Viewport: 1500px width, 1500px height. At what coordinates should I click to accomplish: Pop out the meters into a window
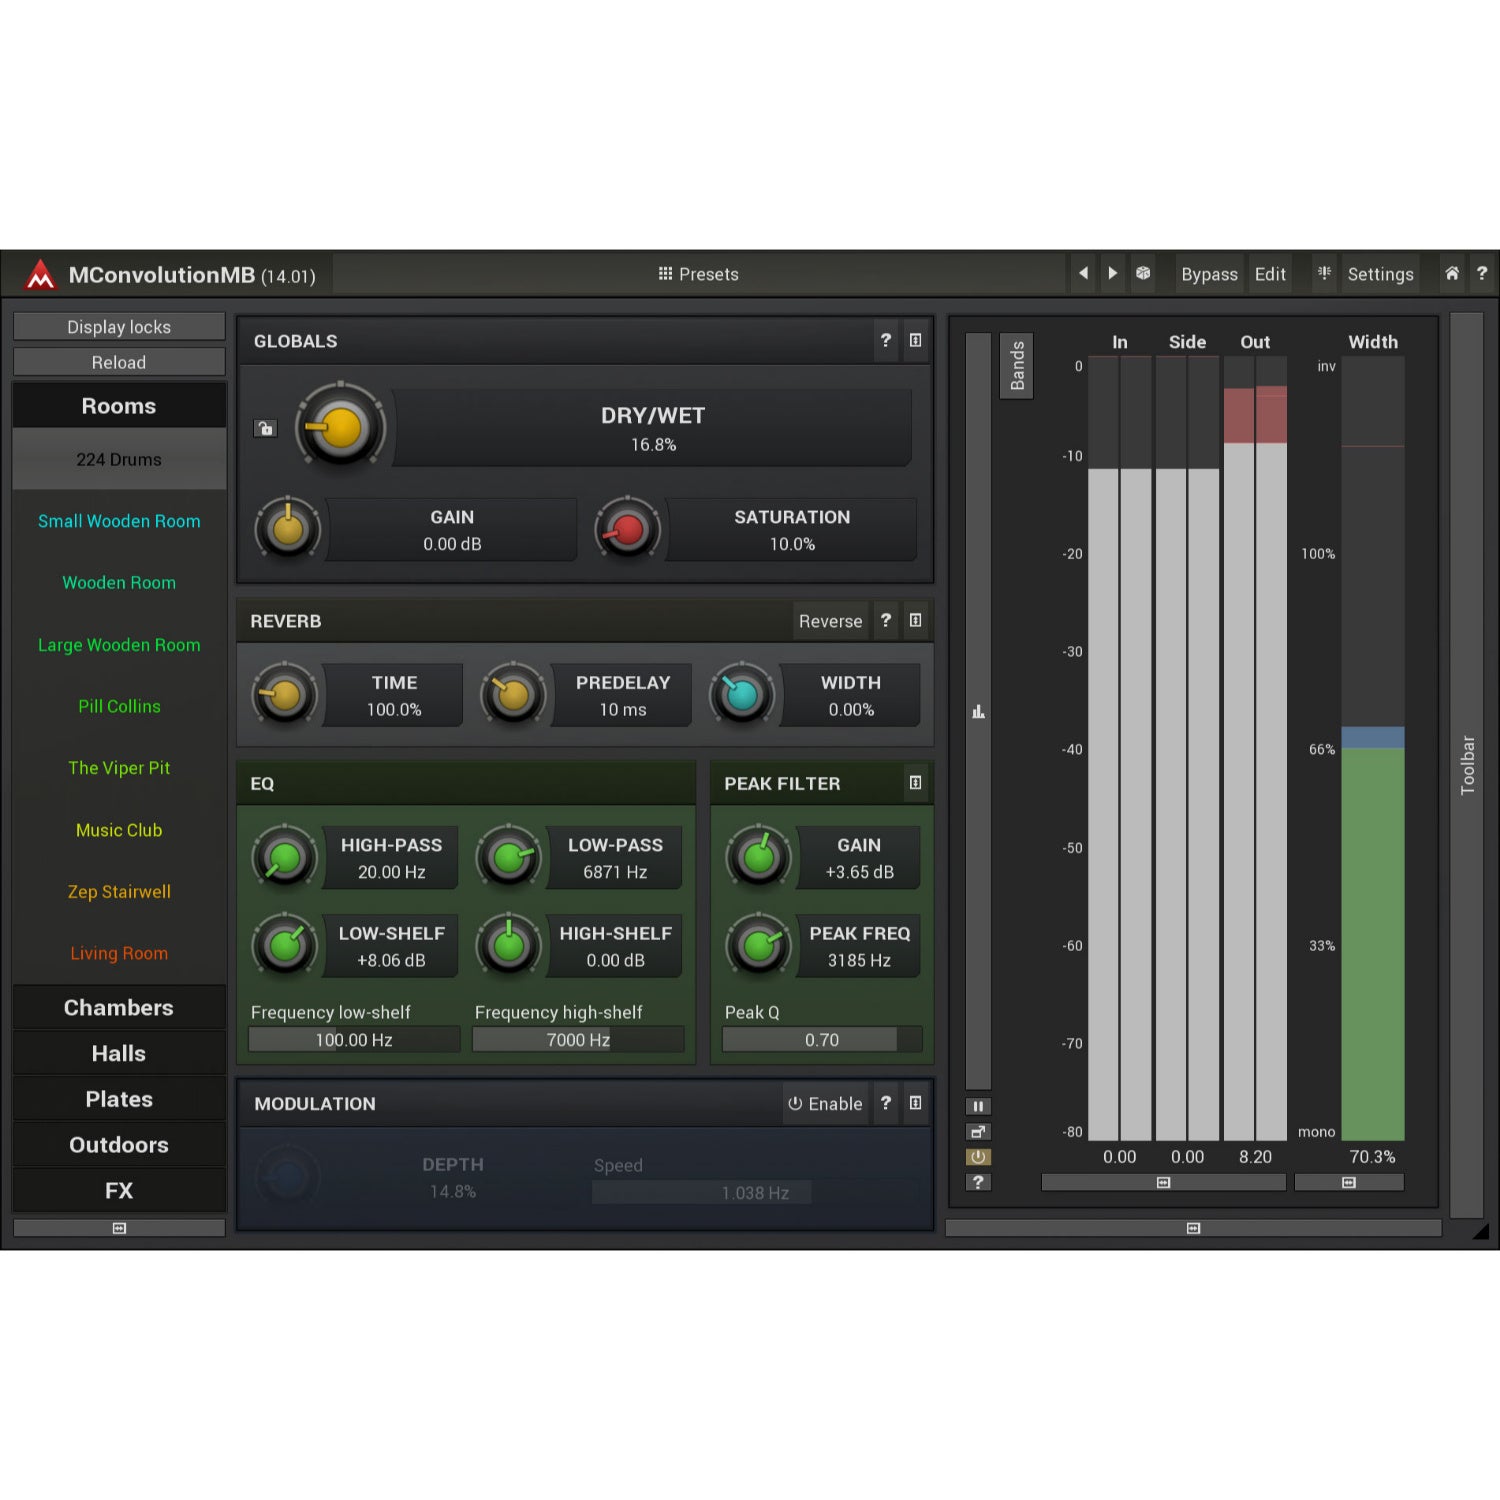pos(978,1131)
